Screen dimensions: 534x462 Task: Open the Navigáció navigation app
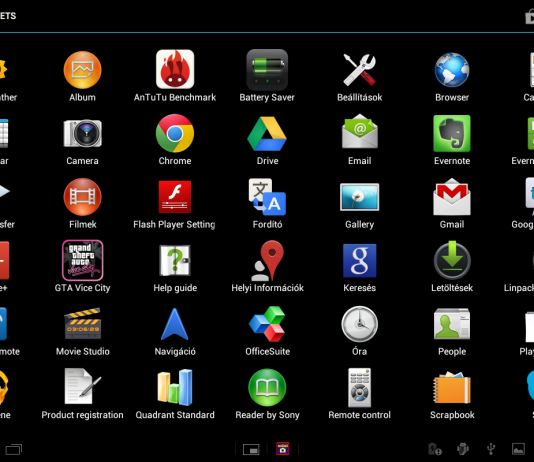point(175,324)
